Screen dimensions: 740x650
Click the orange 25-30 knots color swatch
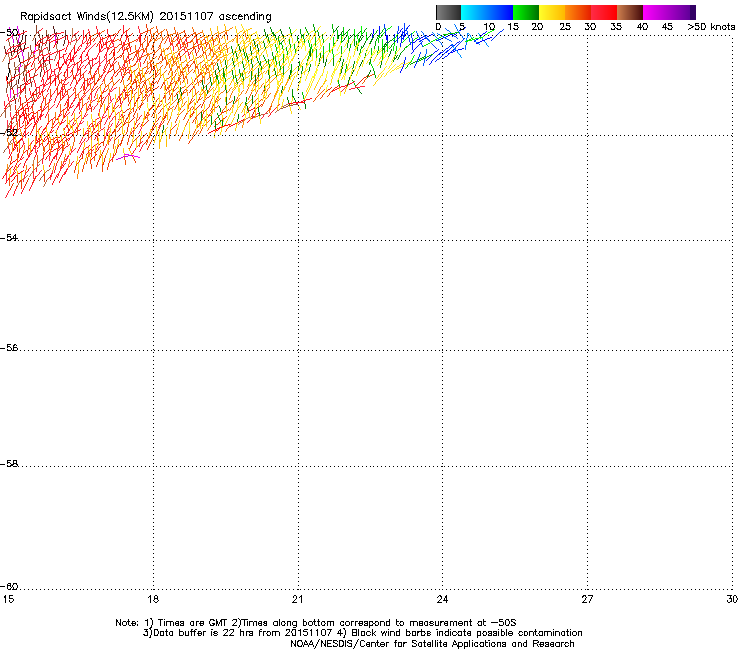coord(578,12)
